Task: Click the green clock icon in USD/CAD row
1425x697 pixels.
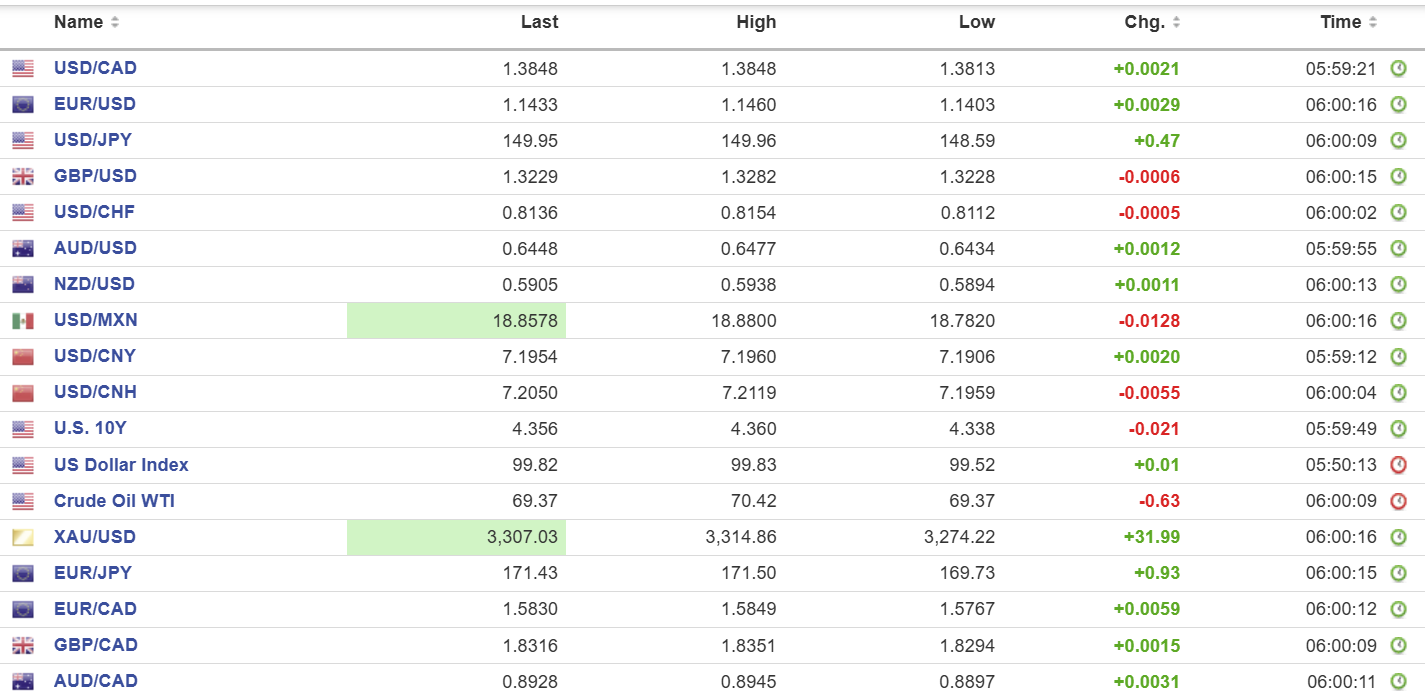Action: coord(1399,69)
